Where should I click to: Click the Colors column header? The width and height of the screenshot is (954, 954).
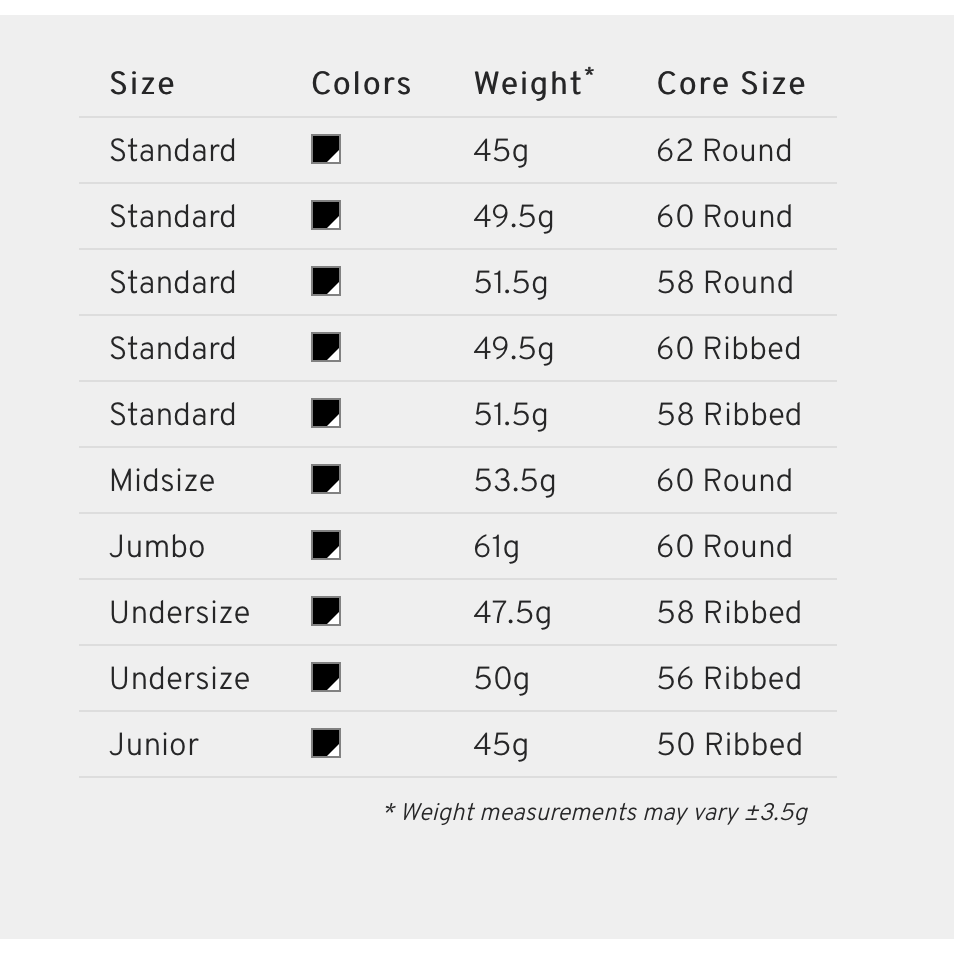pyautogui.click(x=361, y=84)
